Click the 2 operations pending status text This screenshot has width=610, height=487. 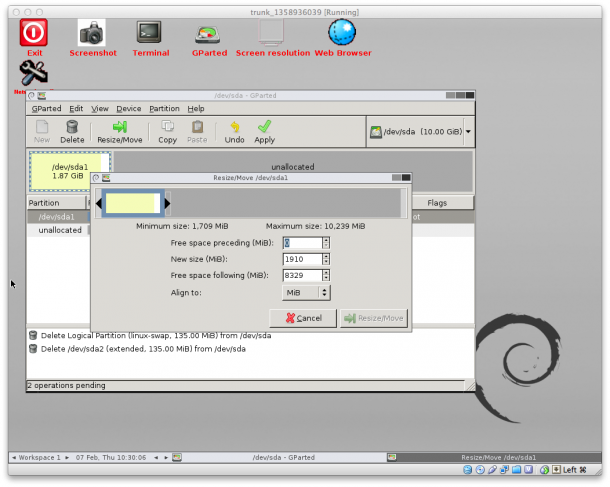[x=66, y=385]
